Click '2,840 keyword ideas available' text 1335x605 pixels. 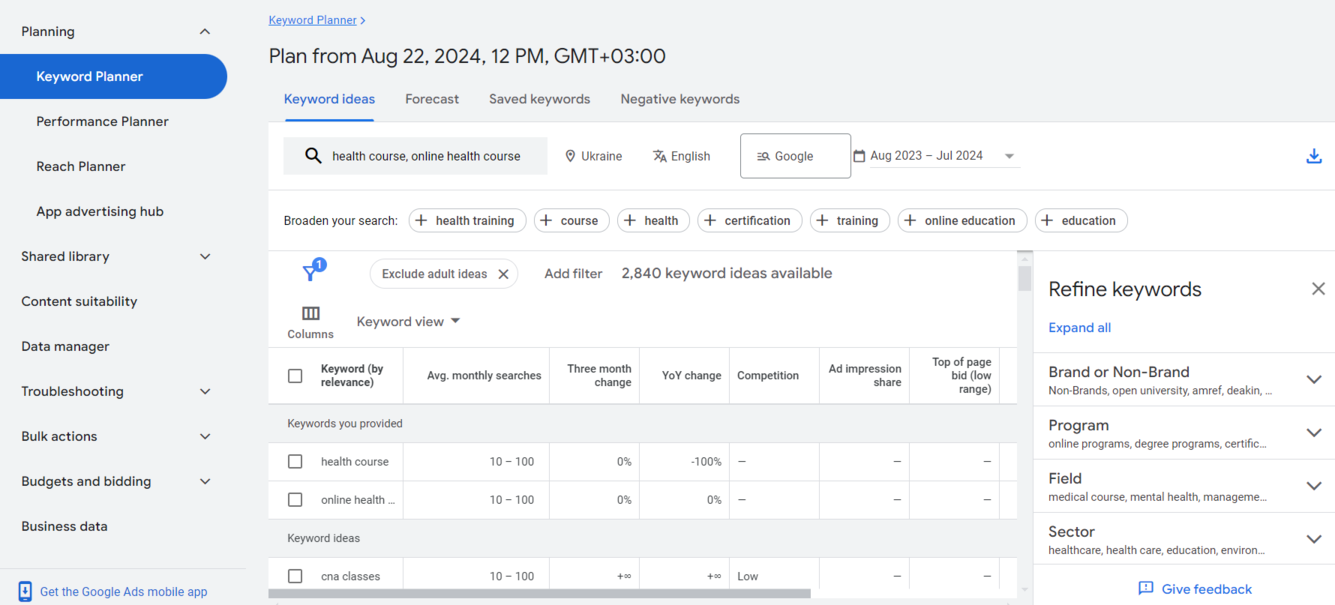tap(727, 274)
